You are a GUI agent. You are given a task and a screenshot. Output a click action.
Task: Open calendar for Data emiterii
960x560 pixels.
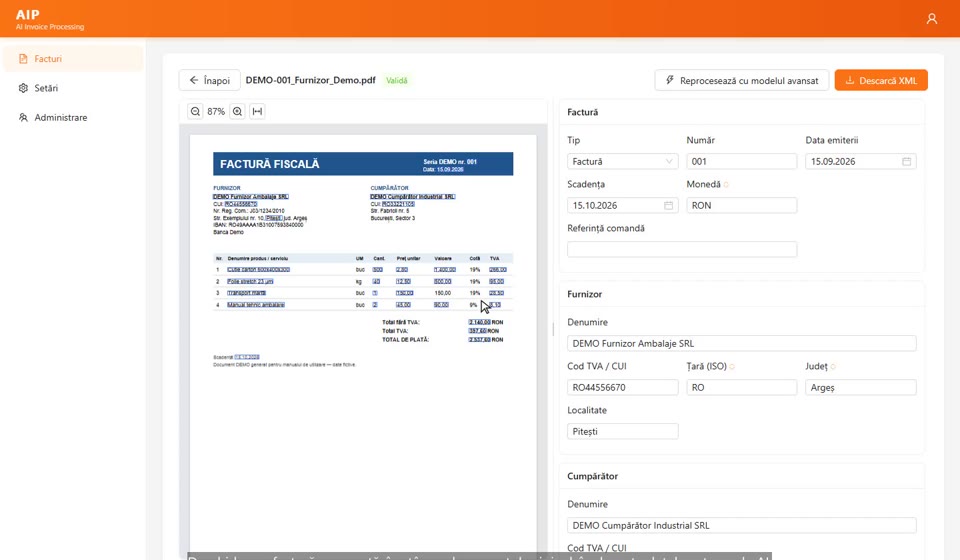(x=906, y=162)
